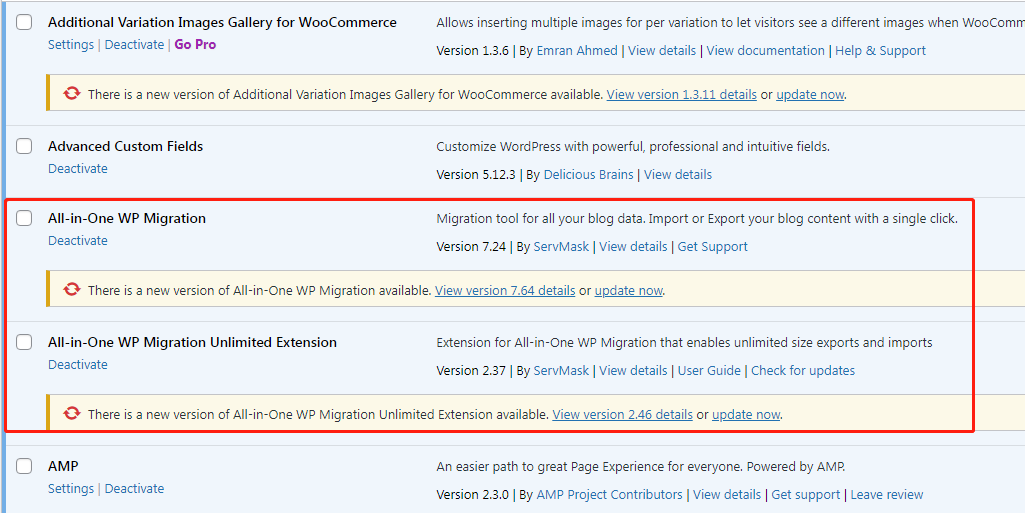
Task: Check the Additional Variation Images Gallery checkbox
Action: point(24,22)
